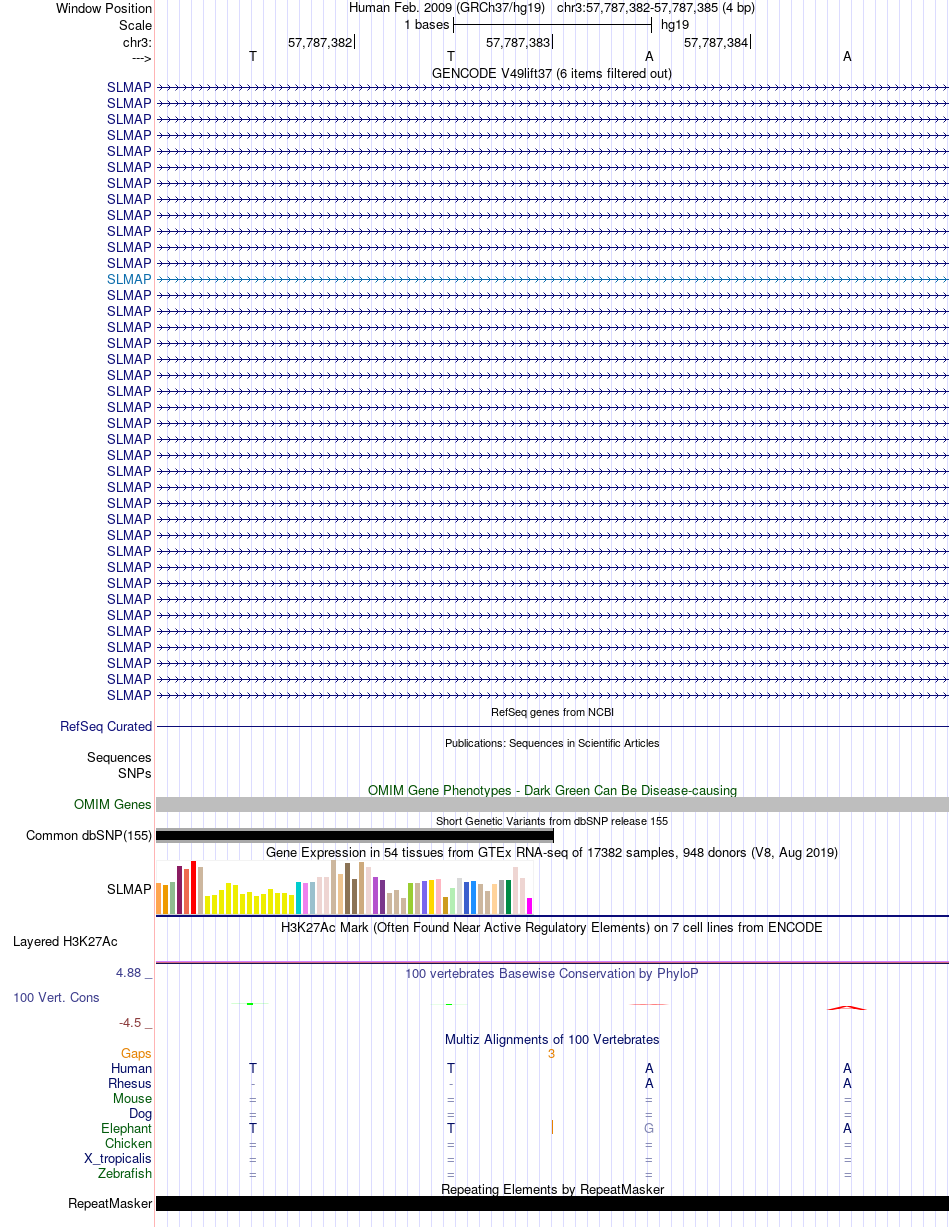This screenshot has width=950, height=1227.
Task: Click the OMIM Gene Phenotypes track title
Action: tap(552, 790)
